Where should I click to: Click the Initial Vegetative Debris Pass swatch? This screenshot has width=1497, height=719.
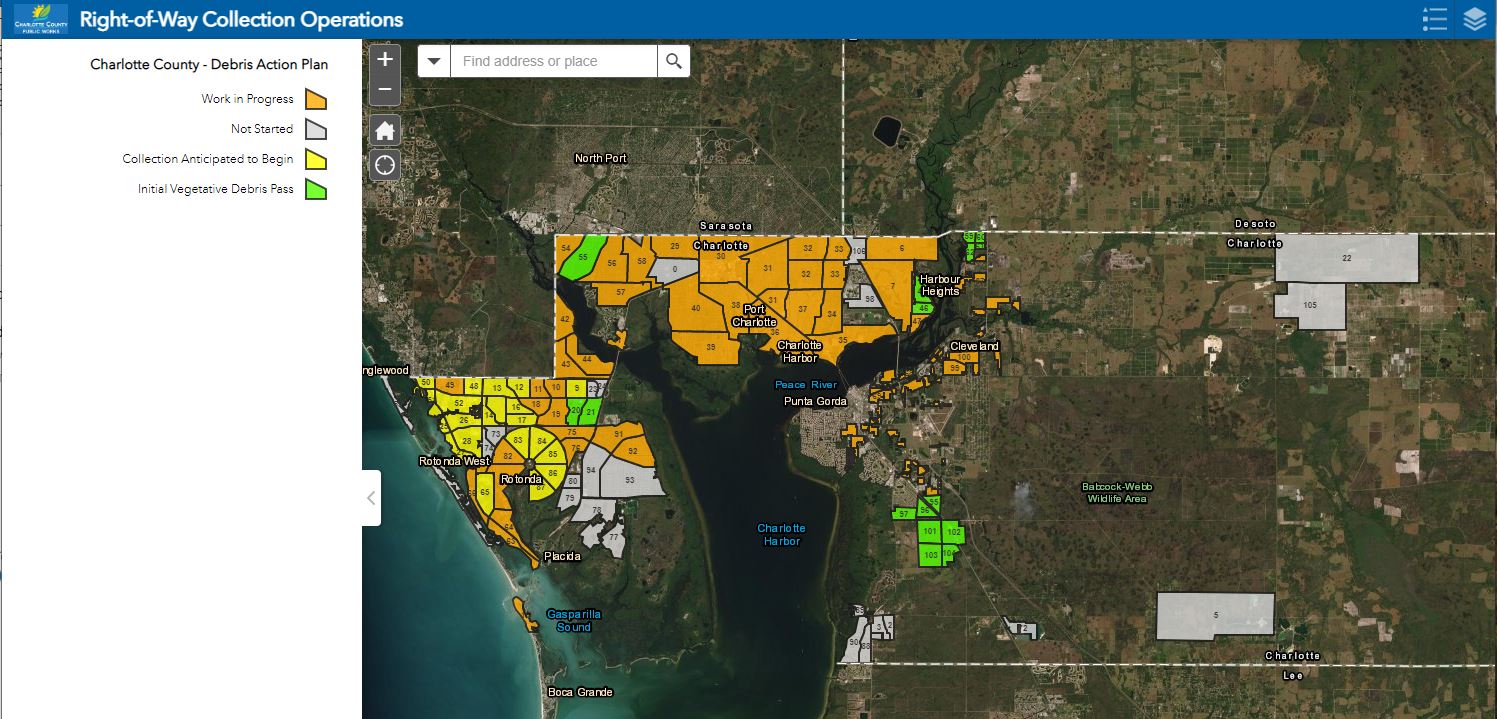[316, 189]
